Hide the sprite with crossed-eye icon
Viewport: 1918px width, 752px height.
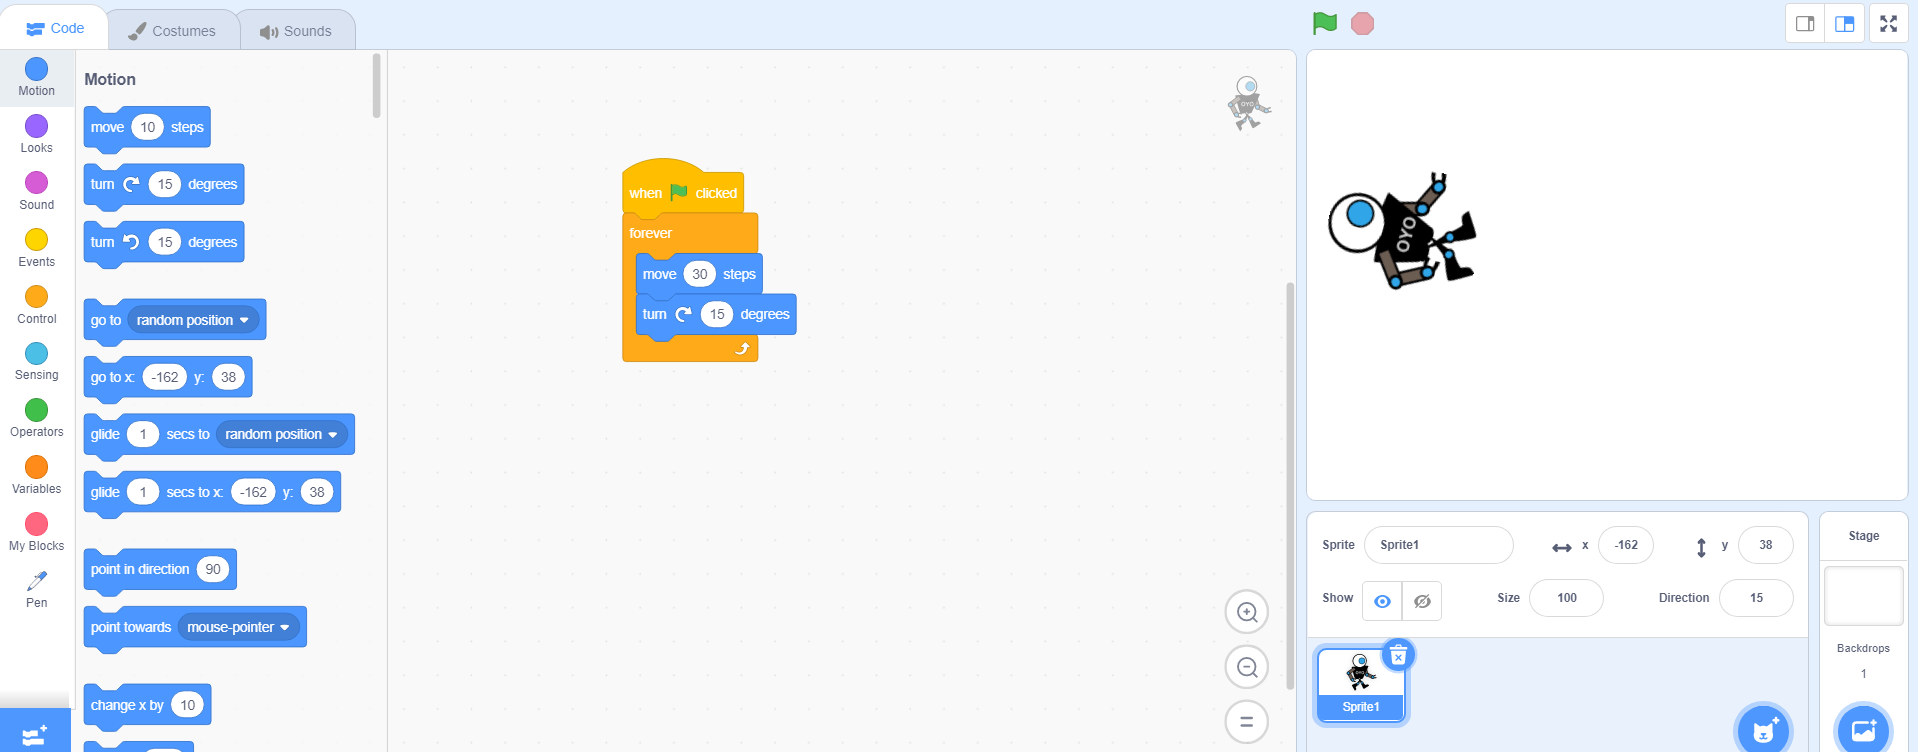[1422, 601]
